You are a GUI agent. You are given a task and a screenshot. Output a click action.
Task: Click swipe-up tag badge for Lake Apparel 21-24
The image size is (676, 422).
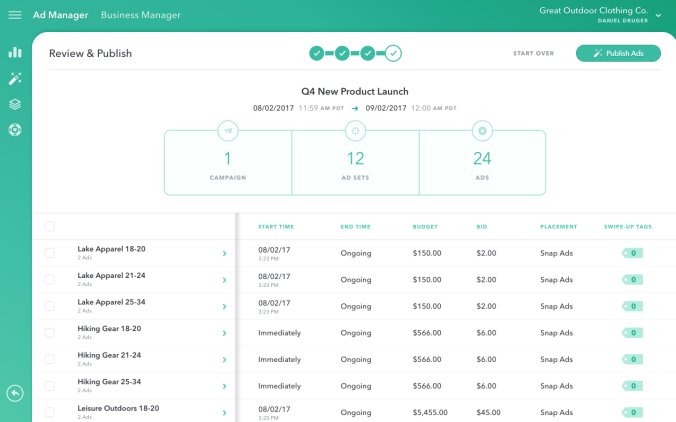click(632, 280)
